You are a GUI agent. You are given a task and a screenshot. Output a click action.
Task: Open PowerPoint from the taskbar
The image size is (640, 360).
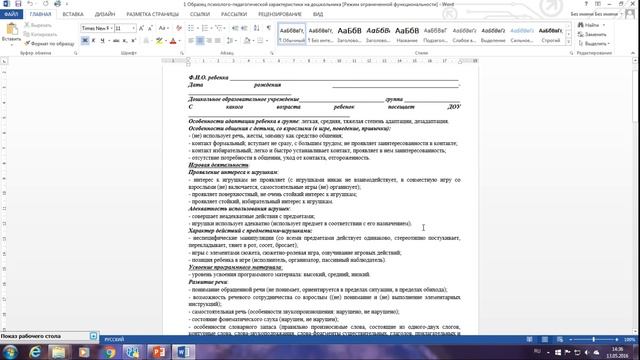158,352
